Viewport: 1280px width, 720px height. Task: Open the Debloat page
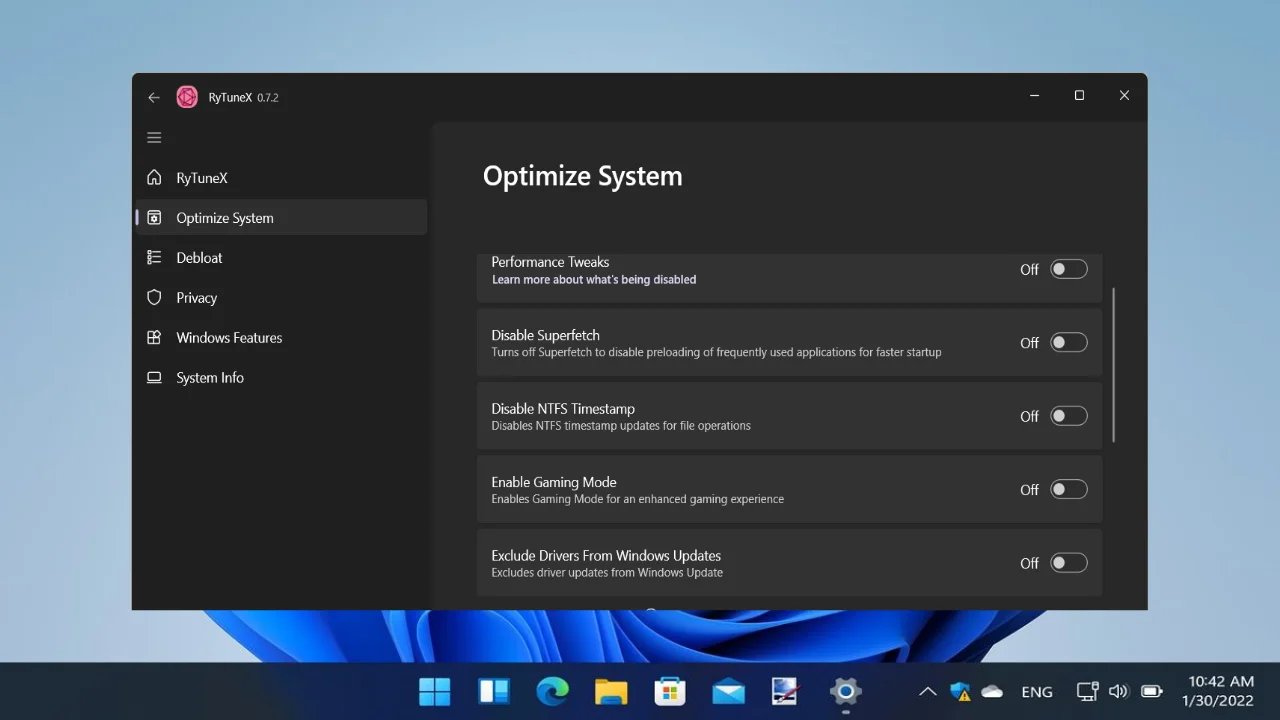(x=281, y=258)
